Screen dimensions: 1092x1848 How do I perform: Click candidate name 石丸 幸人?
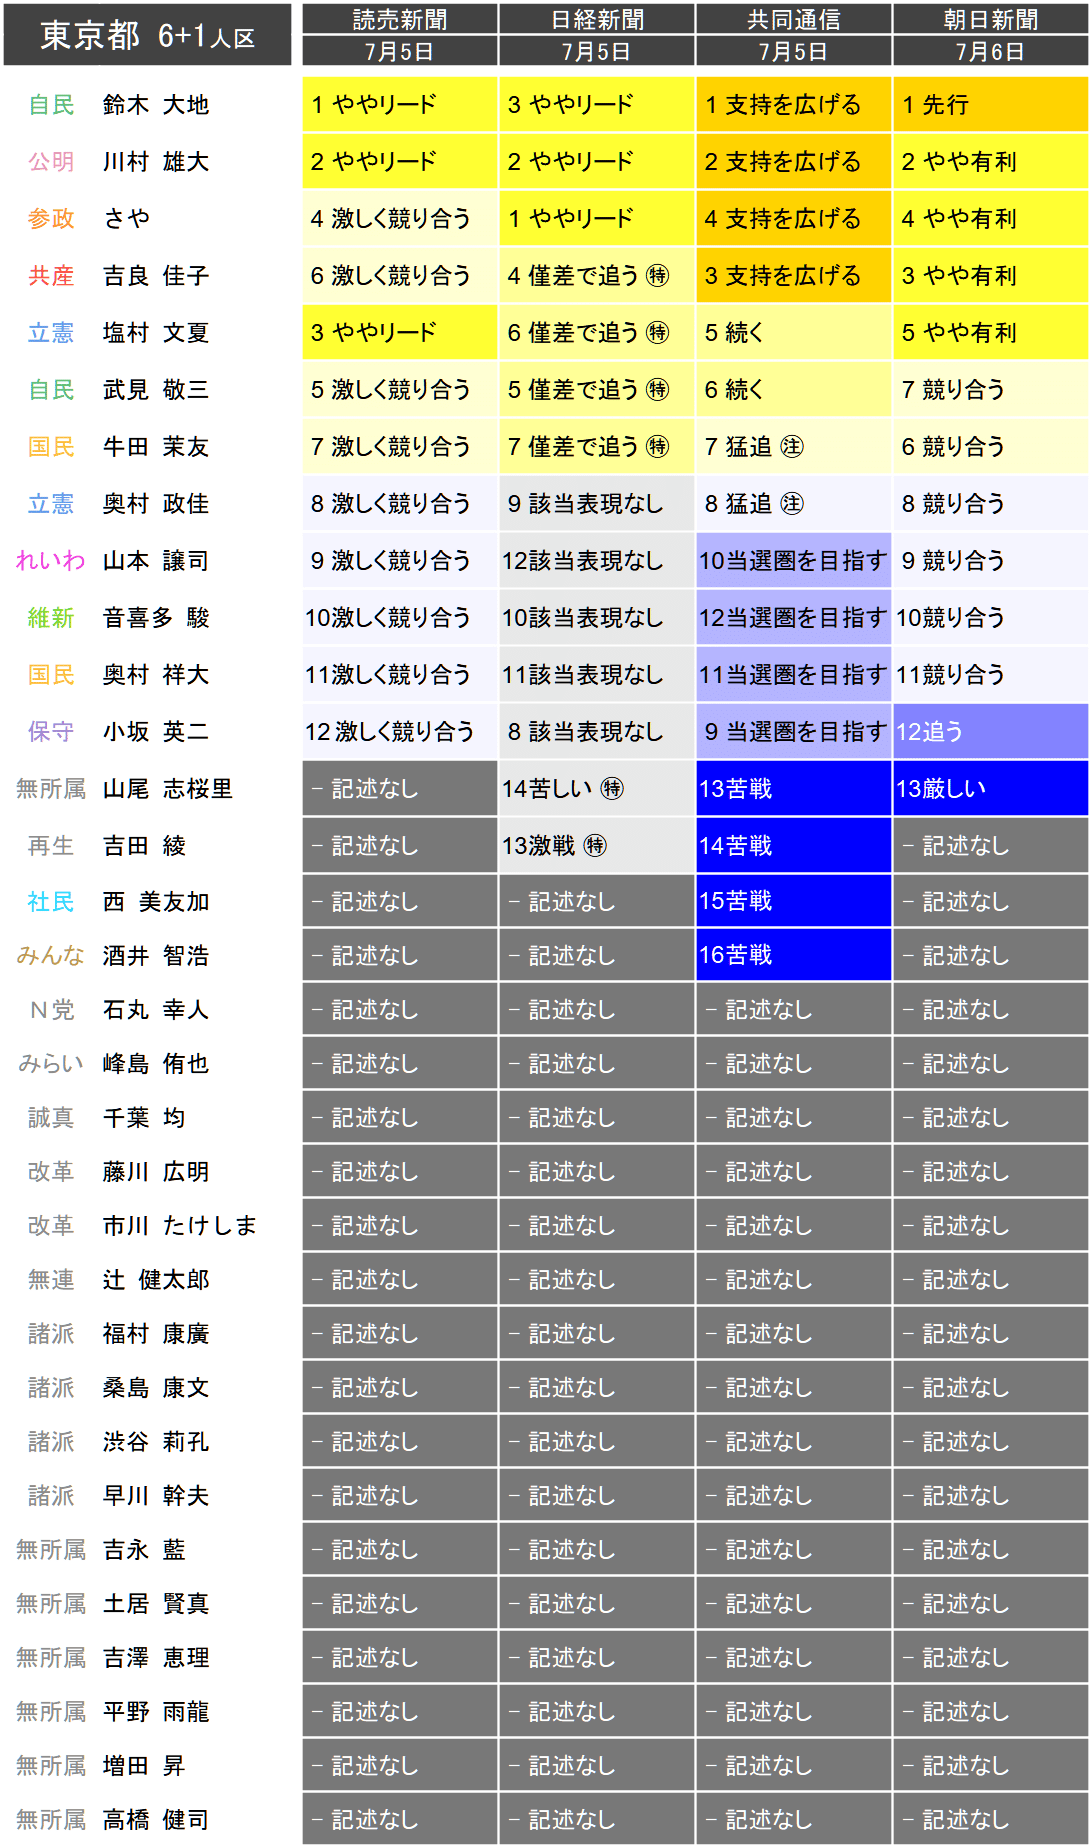pyautogui.click(x=156, y=1010)
